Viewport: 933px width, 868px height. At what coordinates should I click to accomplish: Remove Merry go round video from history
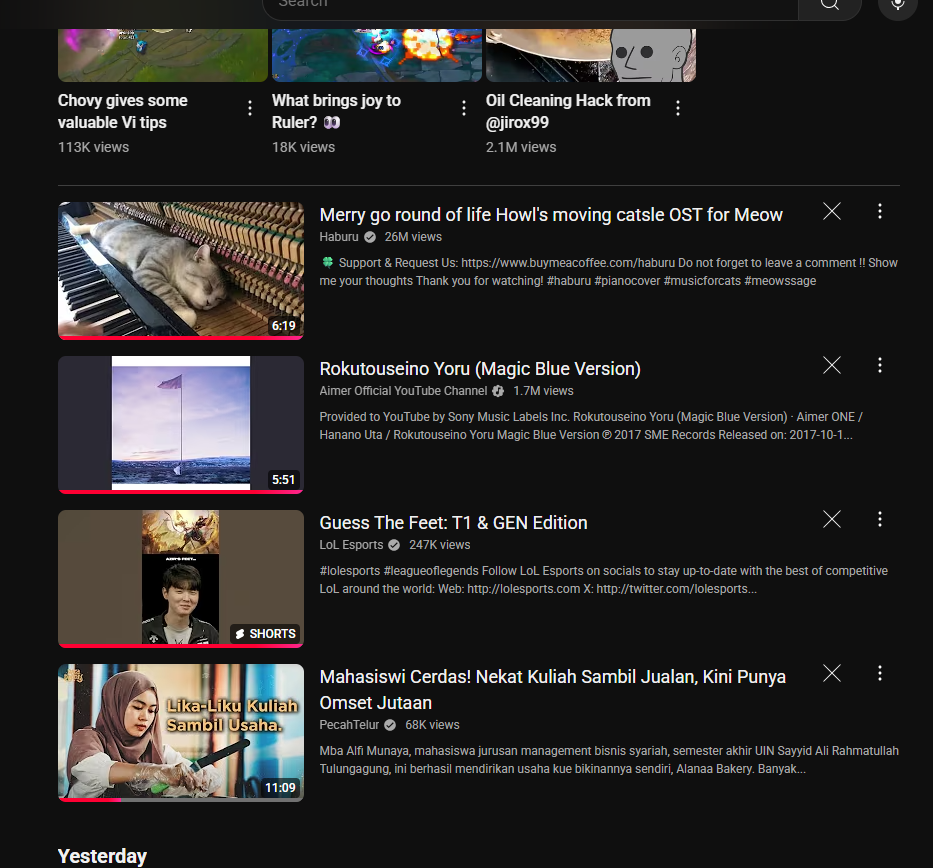point(831,211)
